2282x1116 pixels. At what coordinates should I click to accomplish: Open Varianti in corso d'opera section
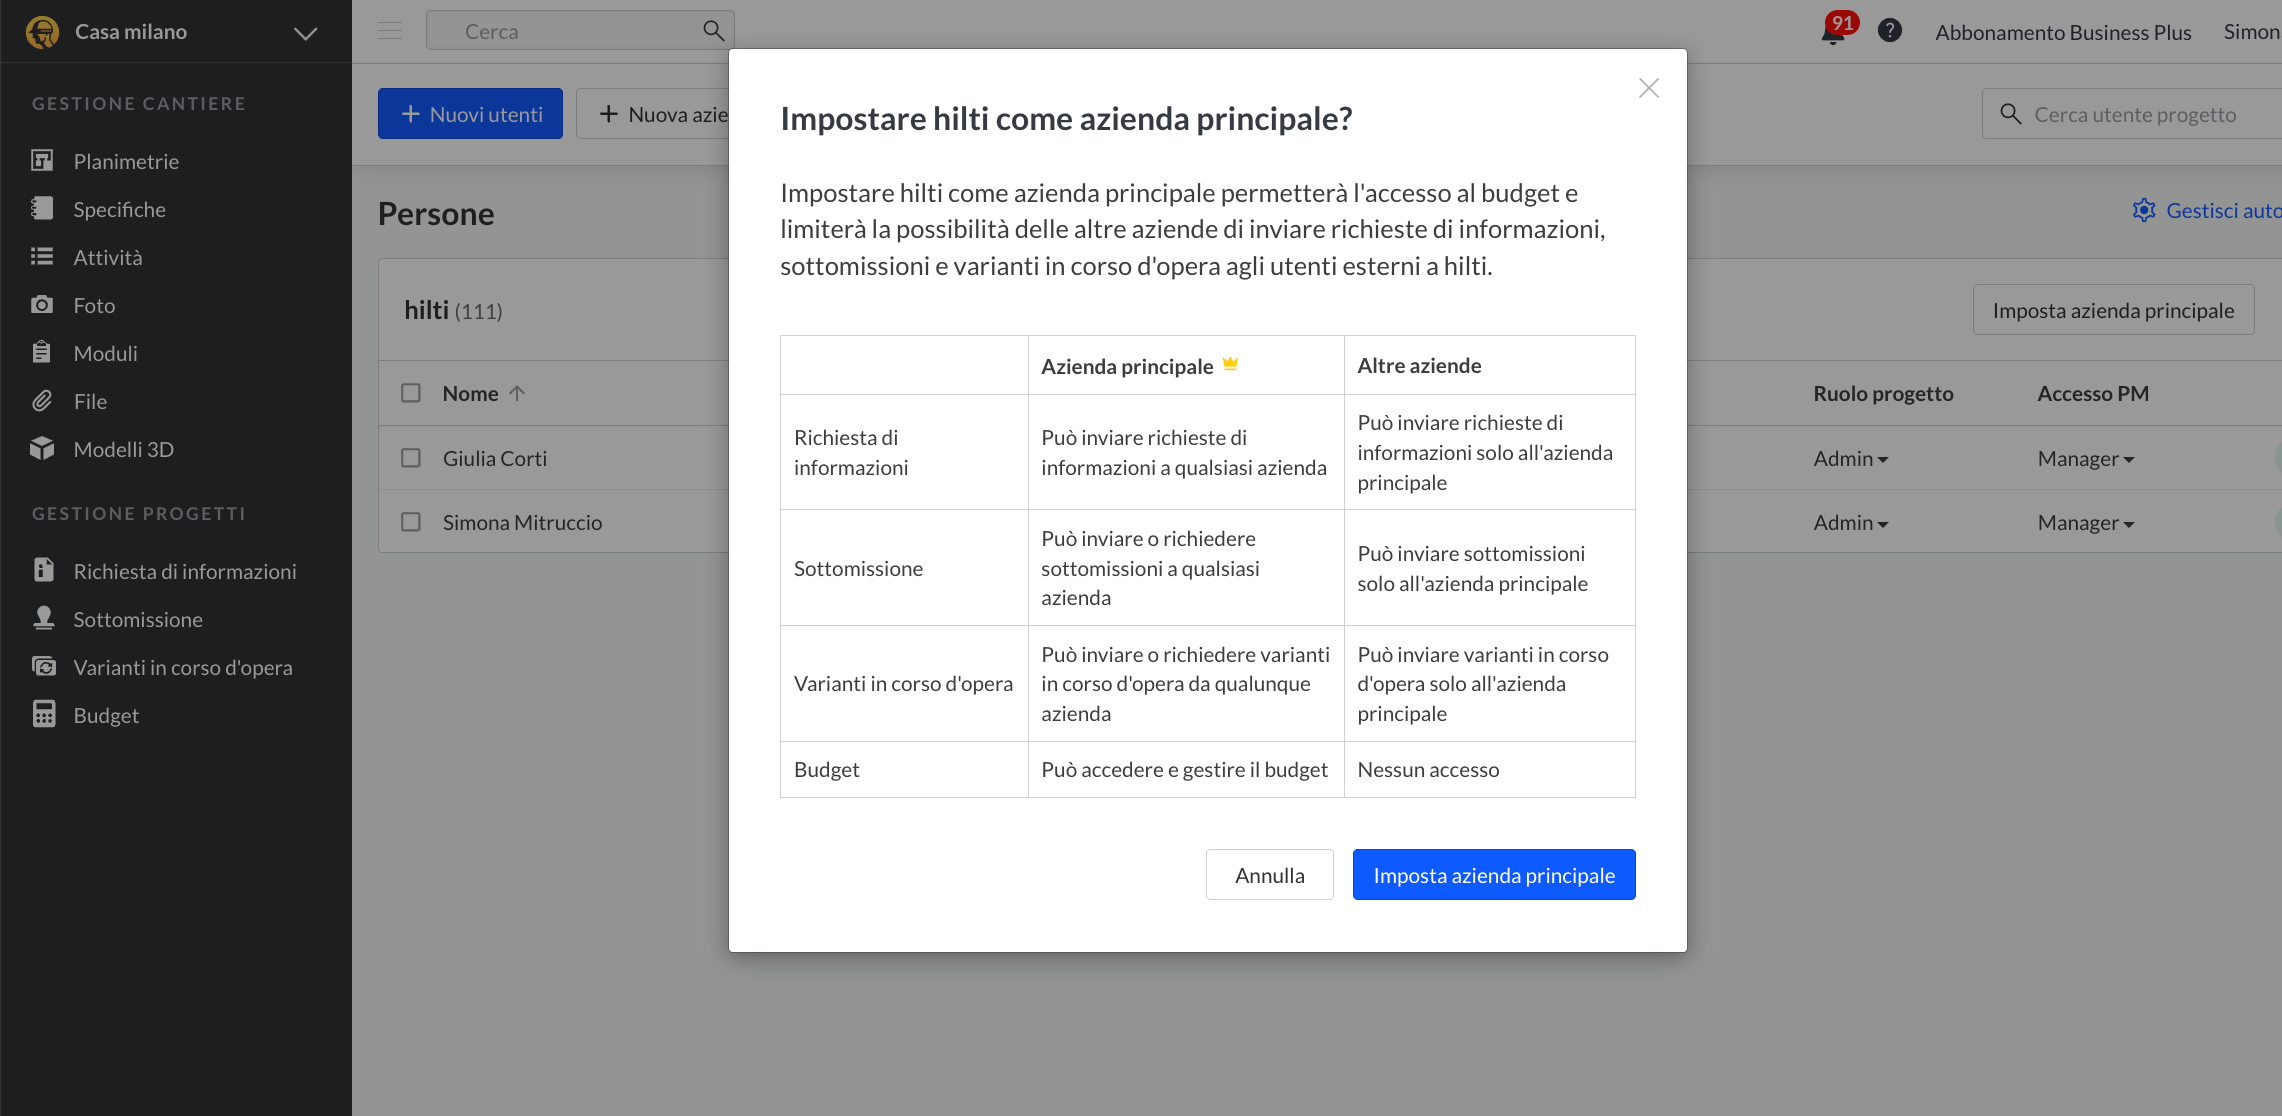pos(182,667)
